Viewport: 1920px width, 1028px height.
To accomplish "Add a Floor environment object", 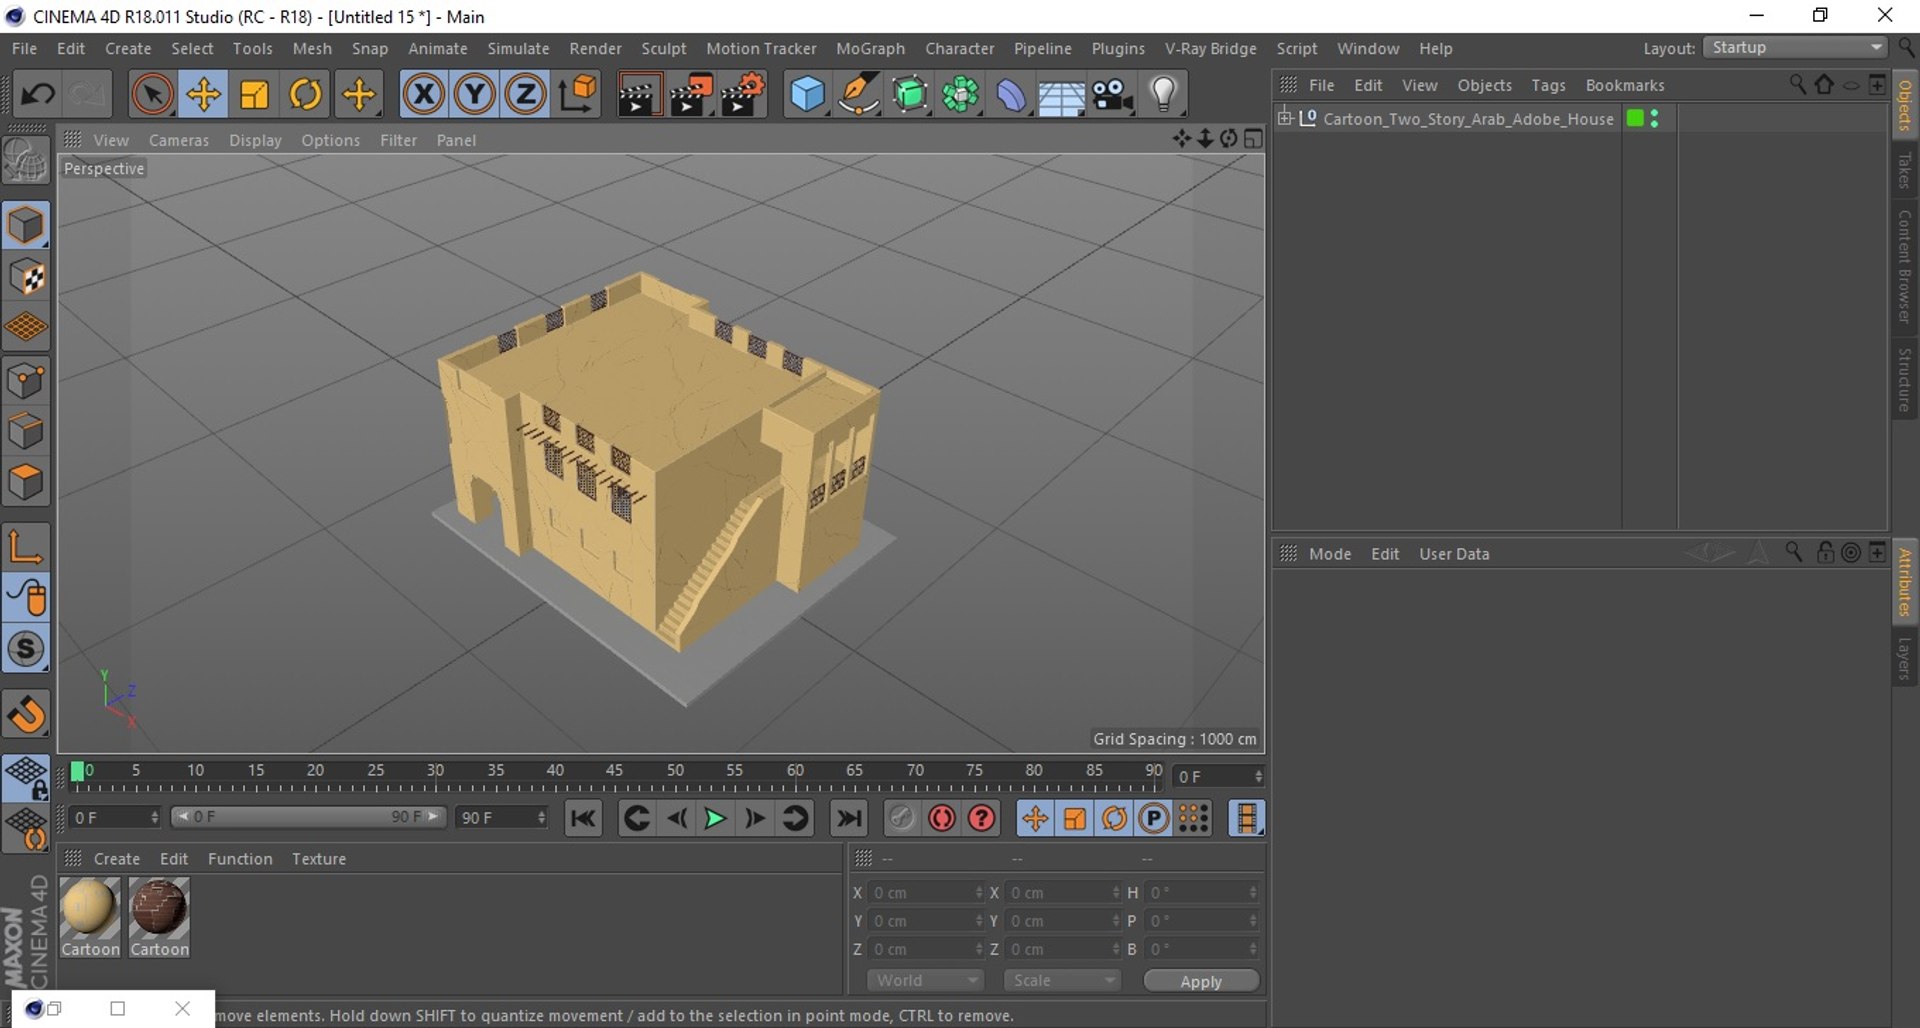I will (1061, 95).
